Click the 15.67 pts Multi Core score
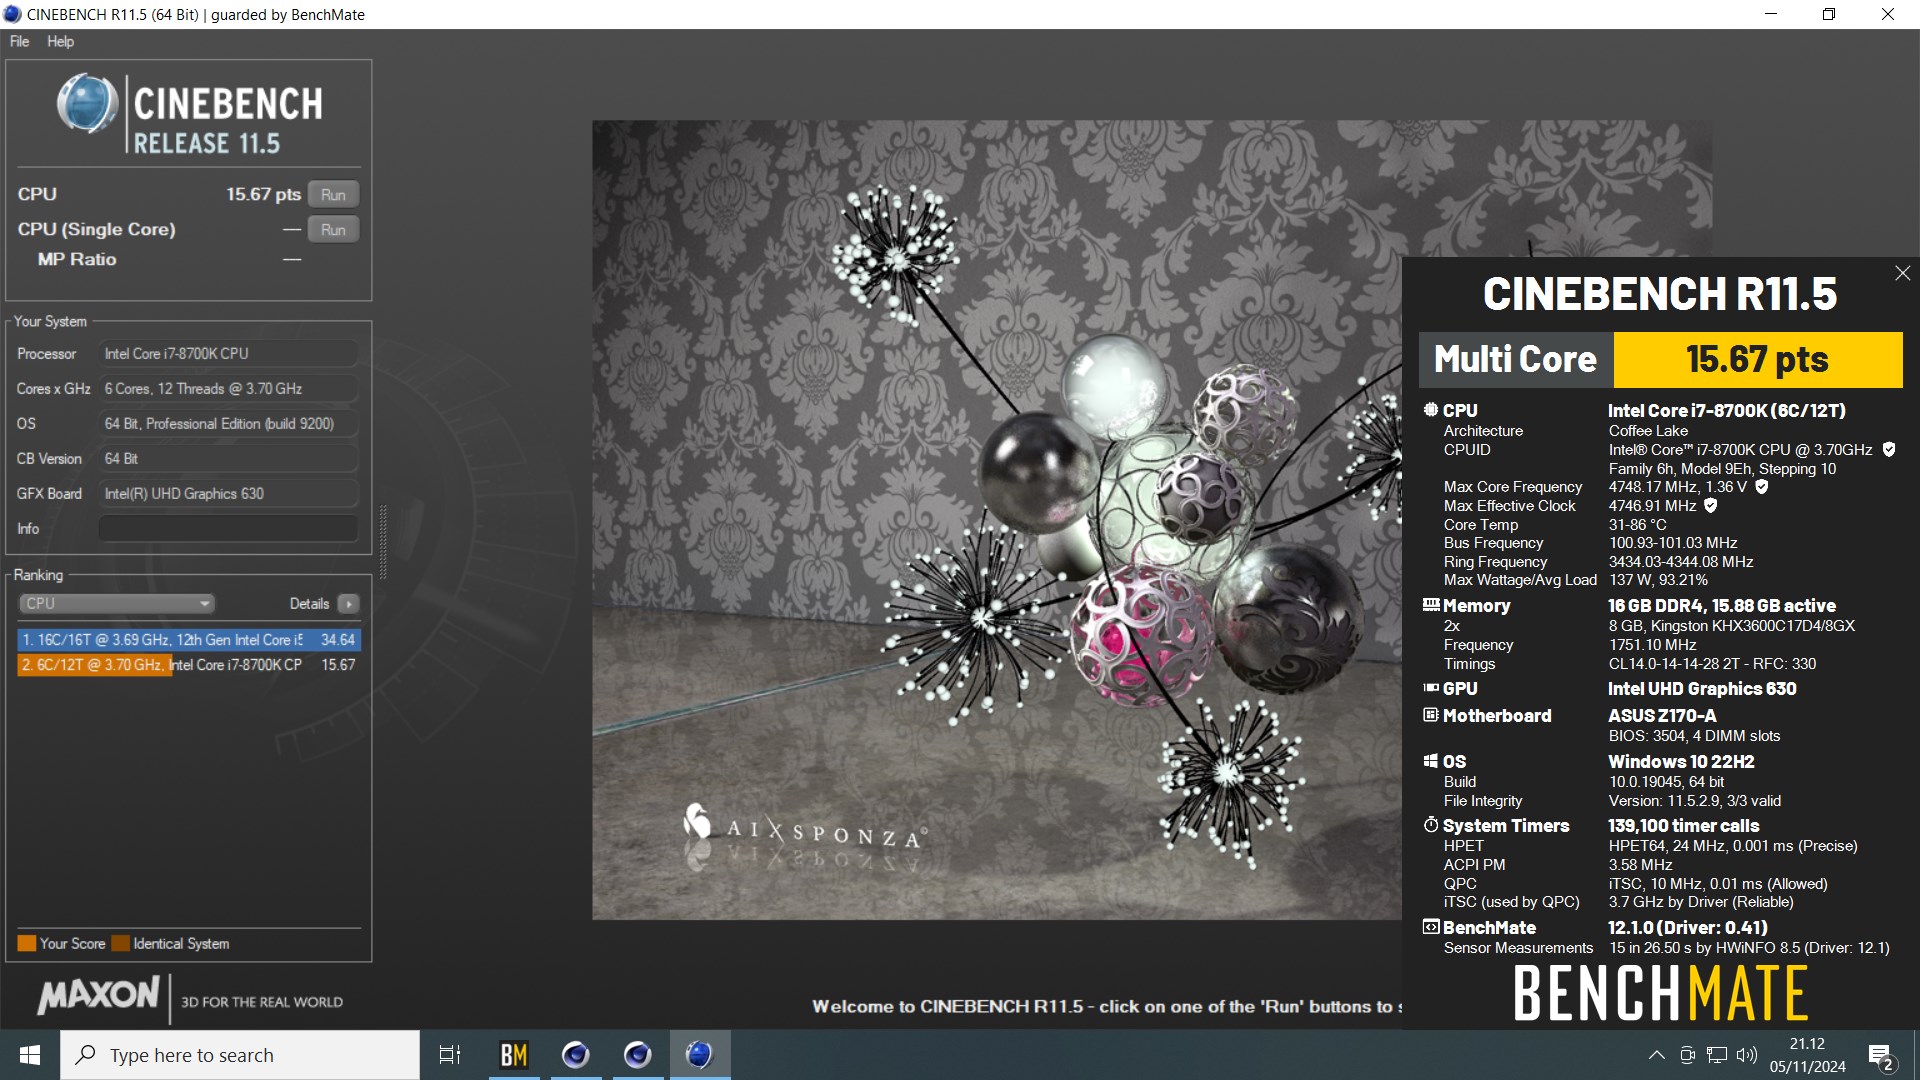 point(1757,360)
